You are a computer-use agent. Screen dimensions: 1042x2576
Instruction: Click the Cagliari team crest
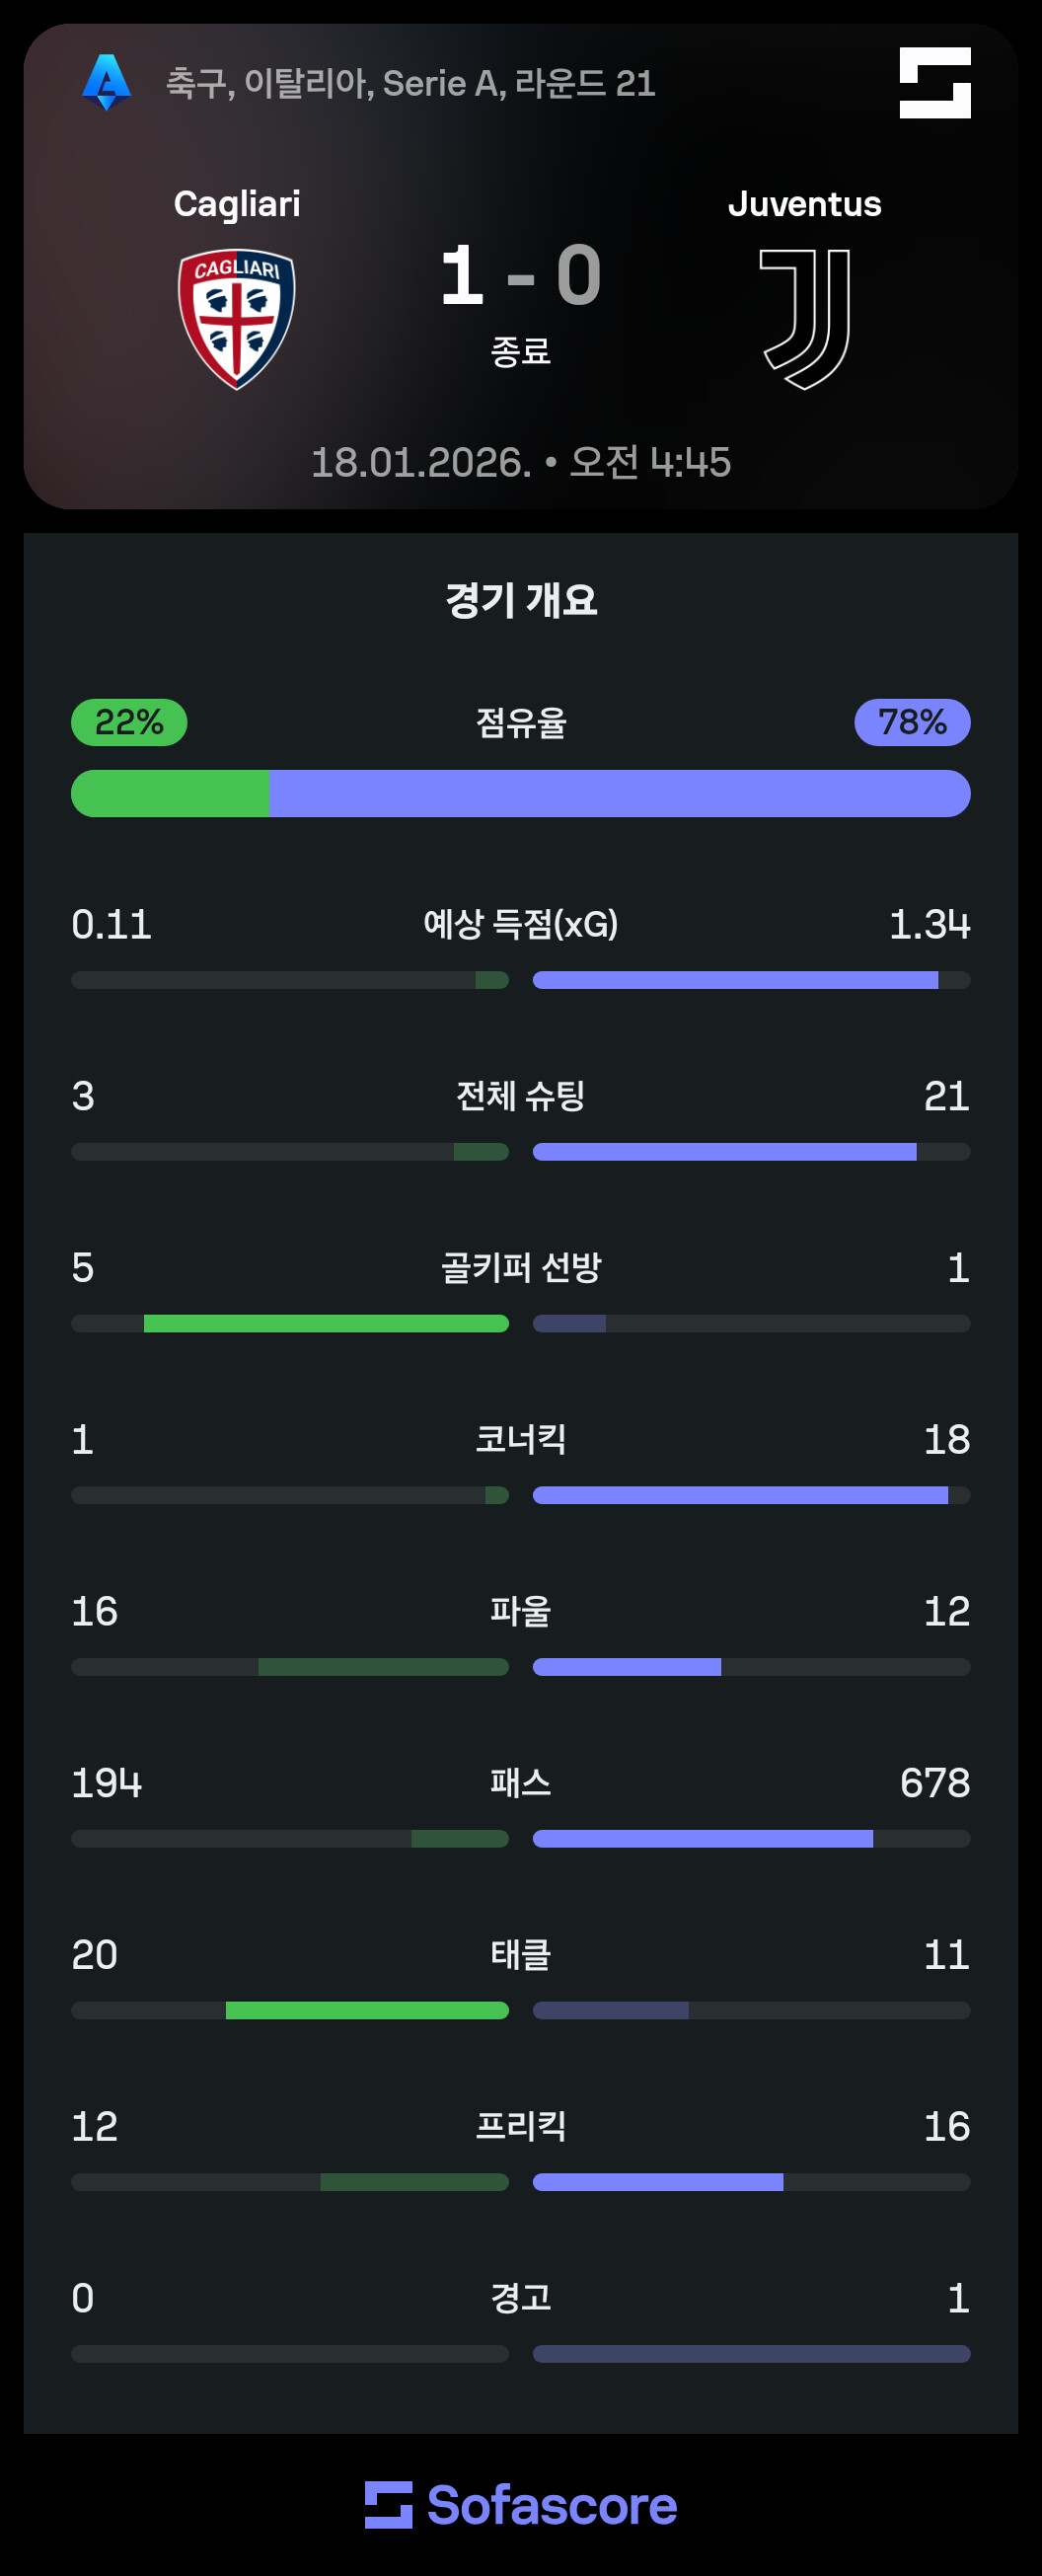click(236, 318)
